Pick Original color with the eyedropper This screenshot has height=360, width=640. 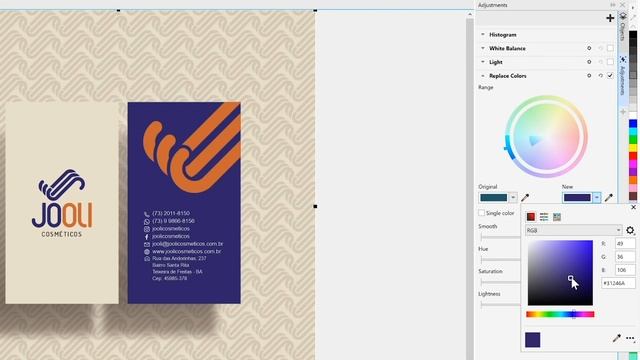(x=525, y=198)
